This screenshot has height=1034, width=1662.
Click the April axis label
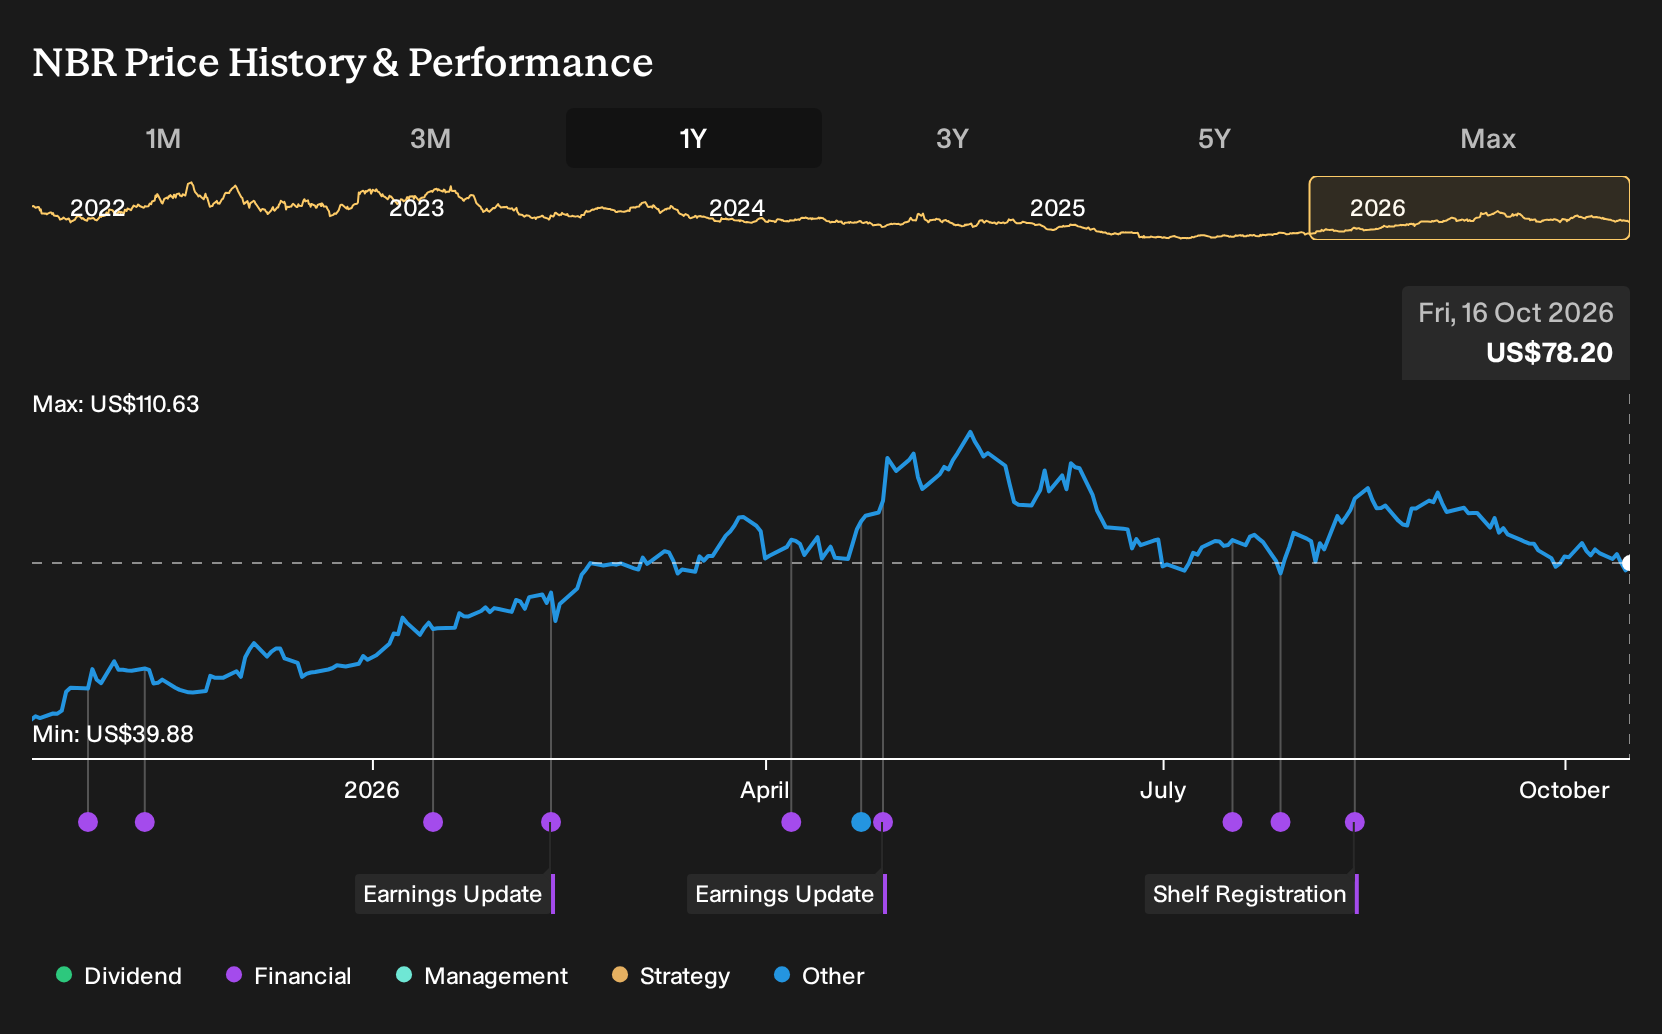(x=765, y=790)
